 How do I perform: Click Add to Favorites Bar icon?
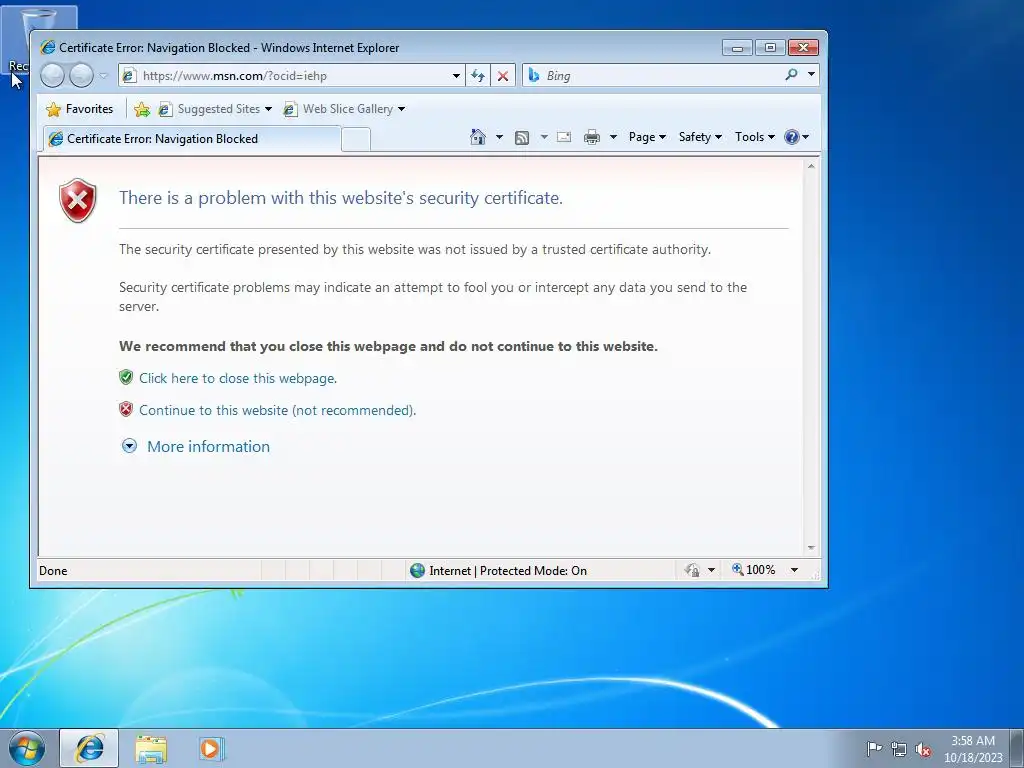tap(142, 109)
